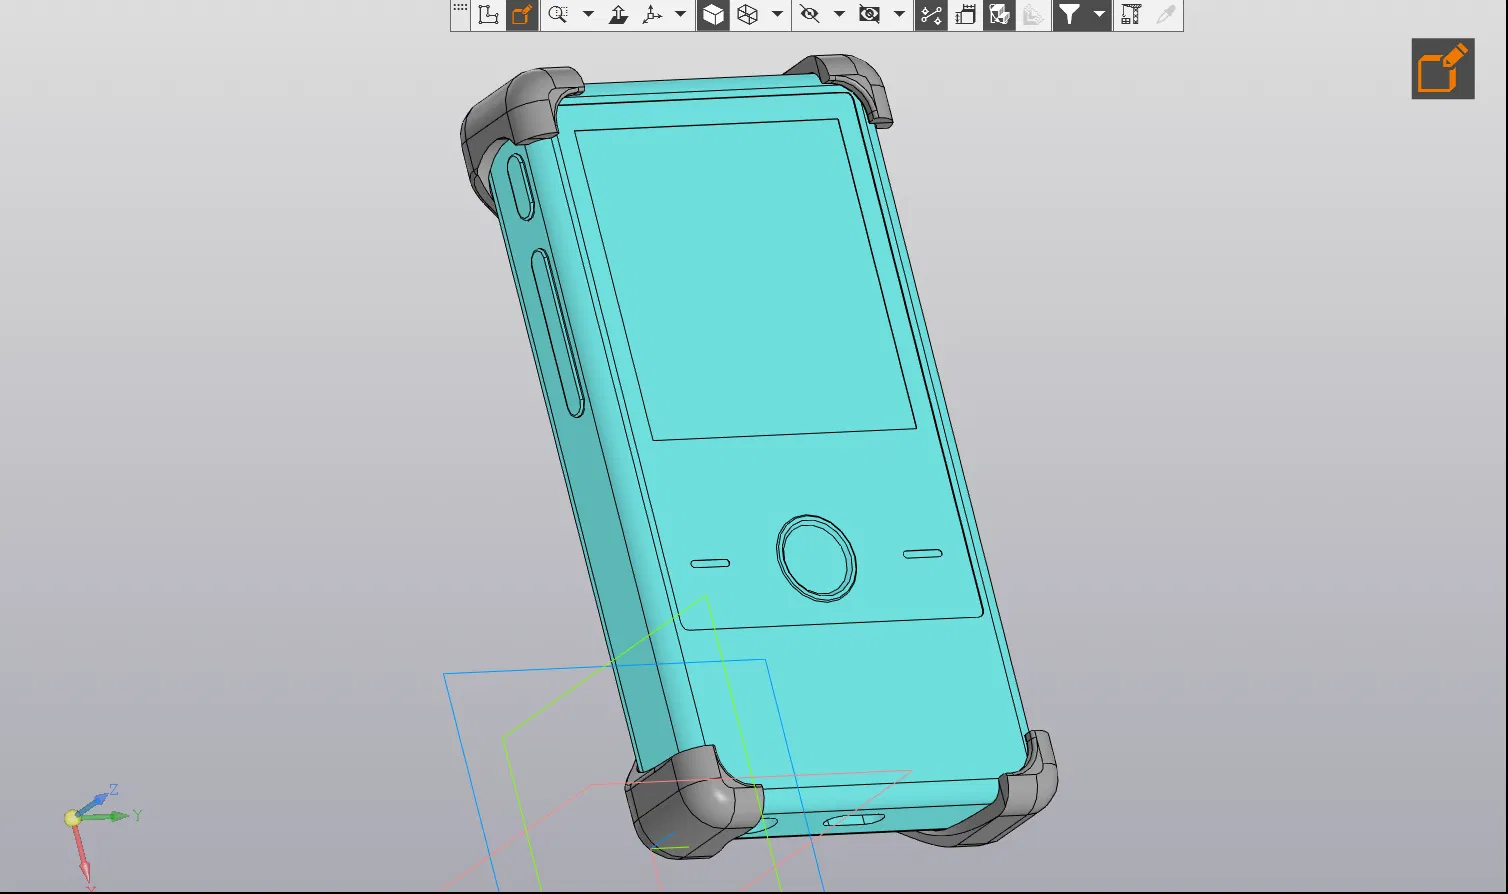Select the round center button on the phone
Image resolution: width=1508 pixels, height=894 pixels.
[817, 558]
